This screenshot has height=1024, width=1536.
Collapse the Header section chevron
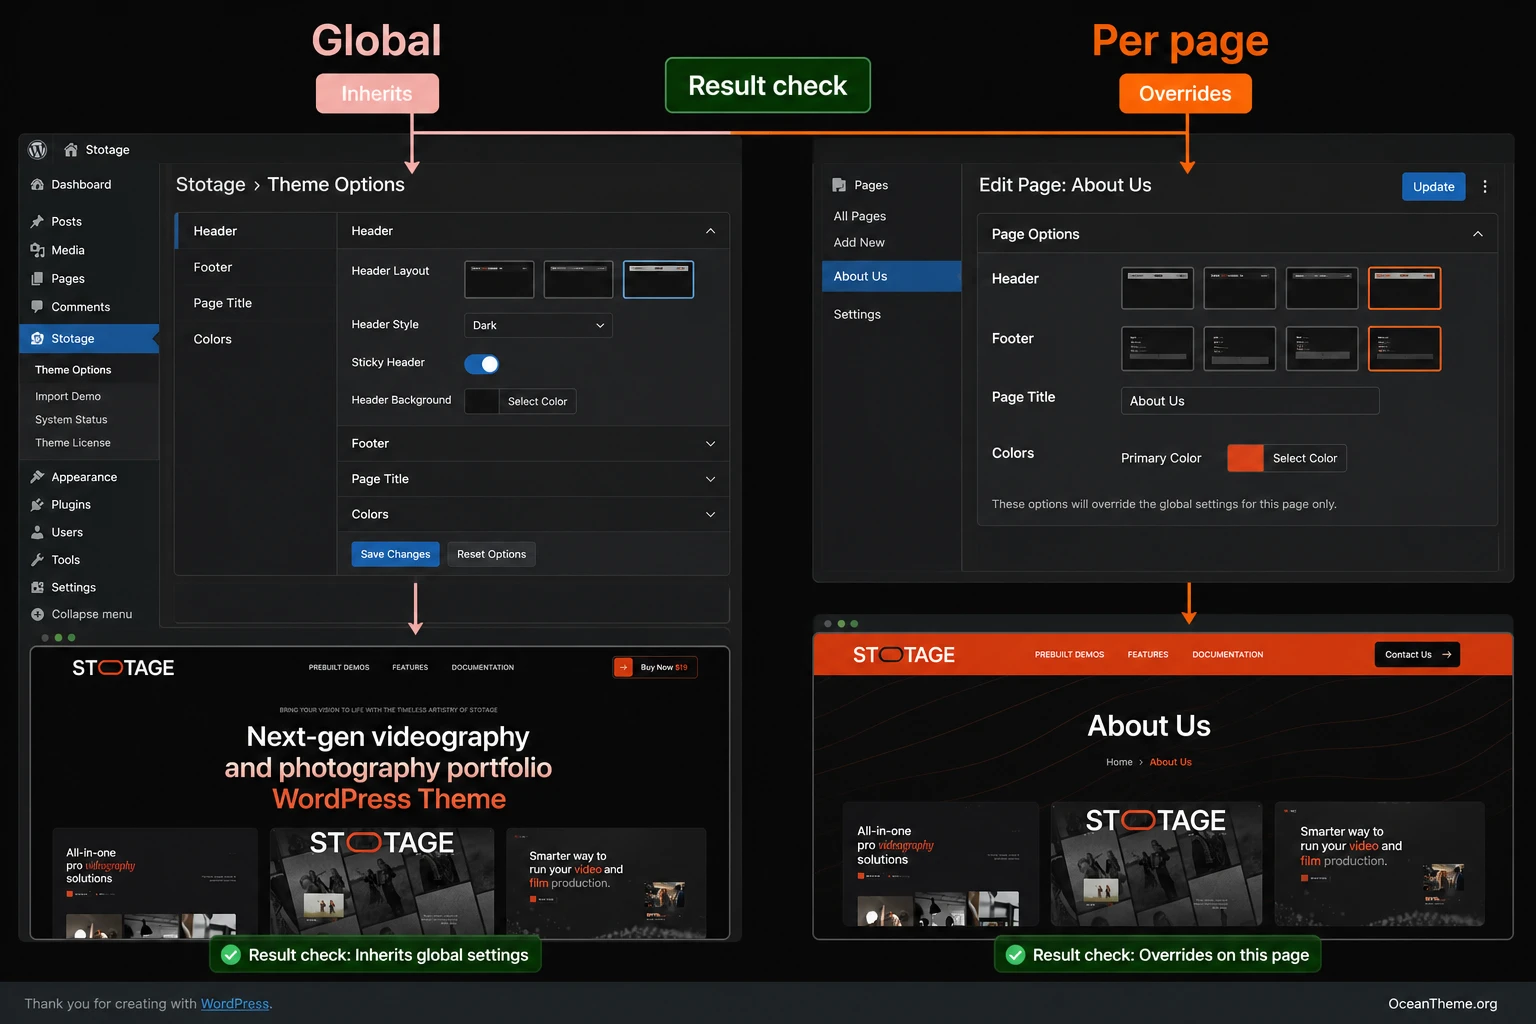coord(710,231)
